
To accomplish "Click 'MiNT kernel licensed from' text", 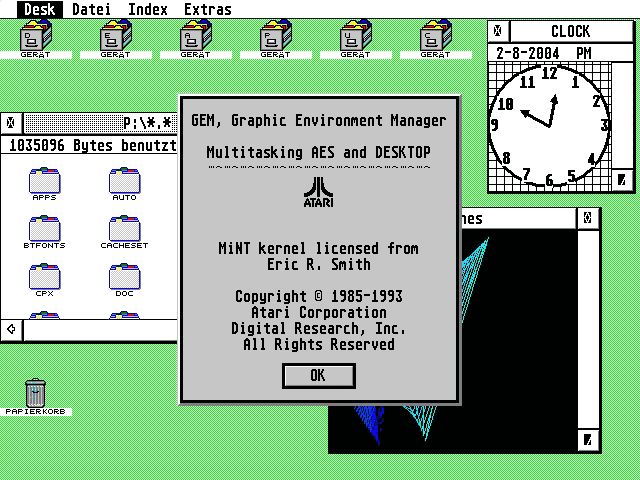I will click(318, 248).
